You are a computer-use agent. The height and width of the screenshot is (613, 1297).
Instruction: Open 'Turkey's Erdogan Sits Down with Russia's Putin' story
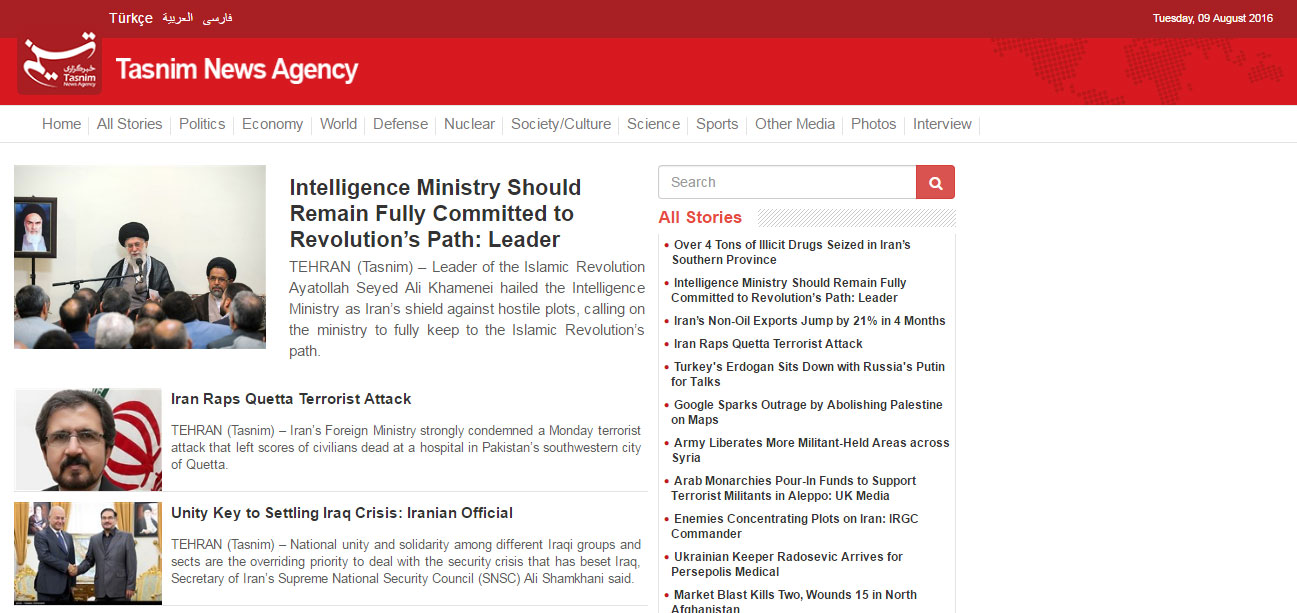click(808, 374)
